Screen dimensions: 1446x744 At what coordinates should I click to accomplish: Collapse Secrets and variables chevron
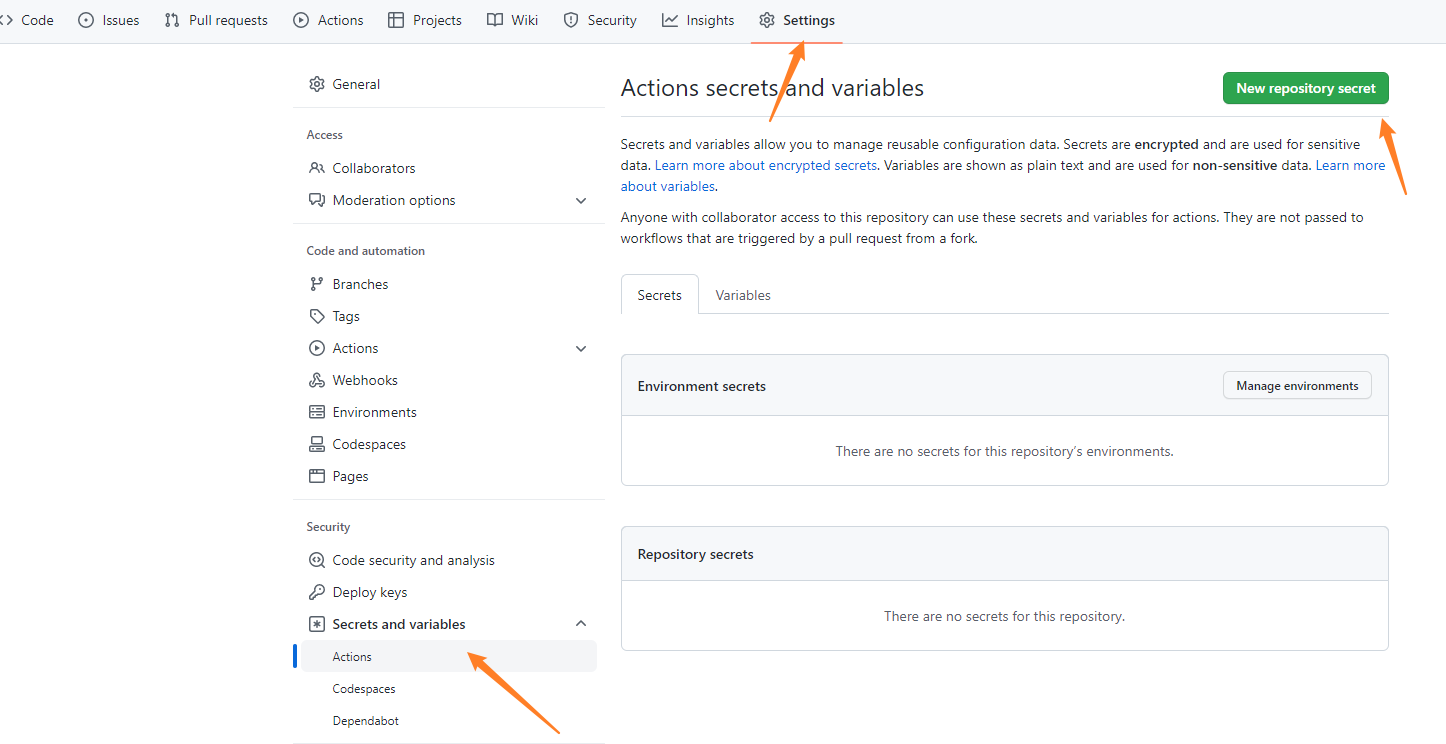(581, 624)
